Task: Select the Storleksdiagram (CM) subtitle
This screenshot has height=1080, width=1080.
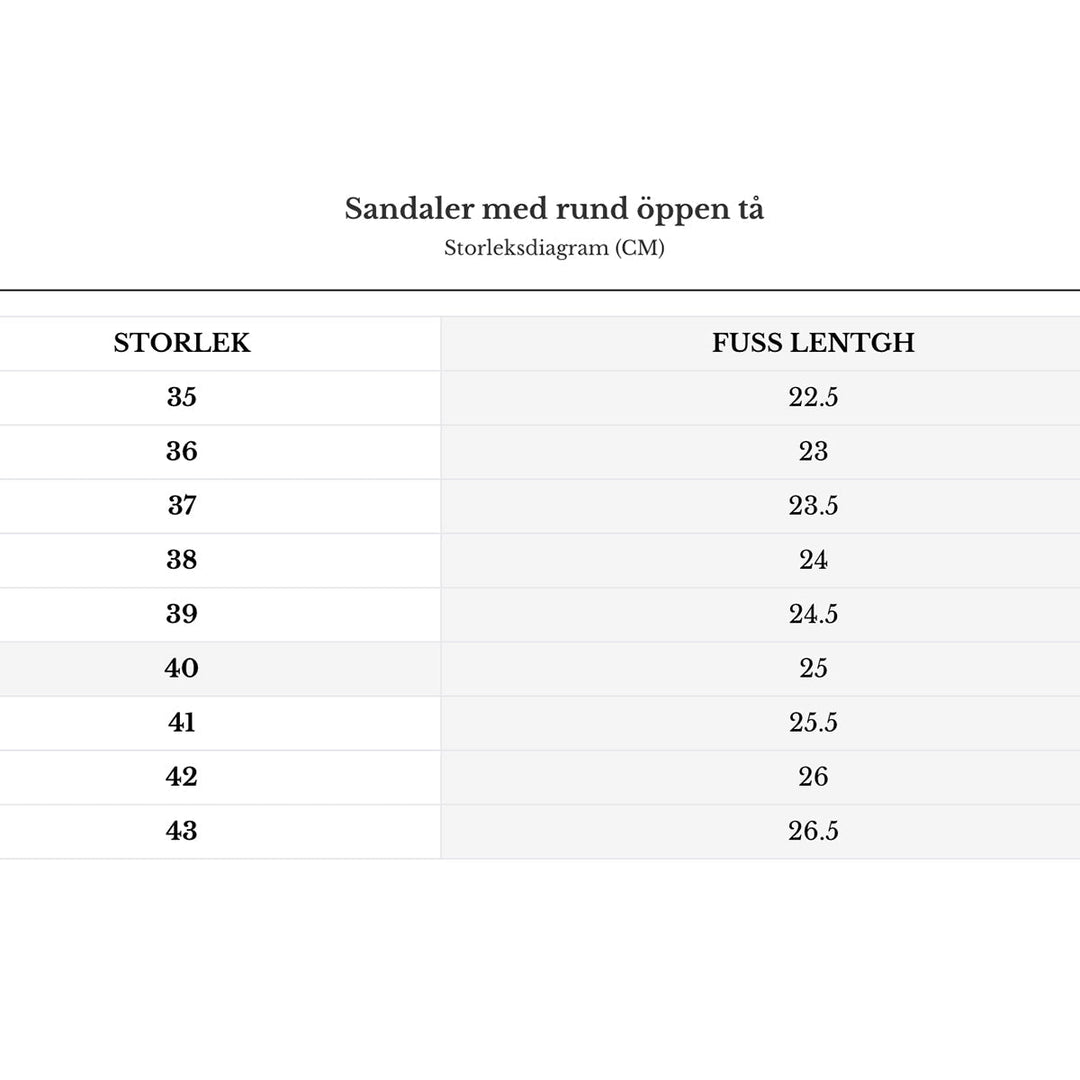Action: click(554, 247)
